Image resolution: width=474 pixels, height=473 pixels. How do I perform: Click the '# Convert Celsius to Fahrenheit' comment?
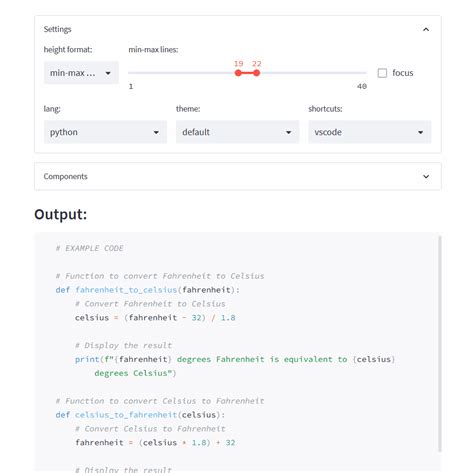pyautogui.click(x=150, y=429)
